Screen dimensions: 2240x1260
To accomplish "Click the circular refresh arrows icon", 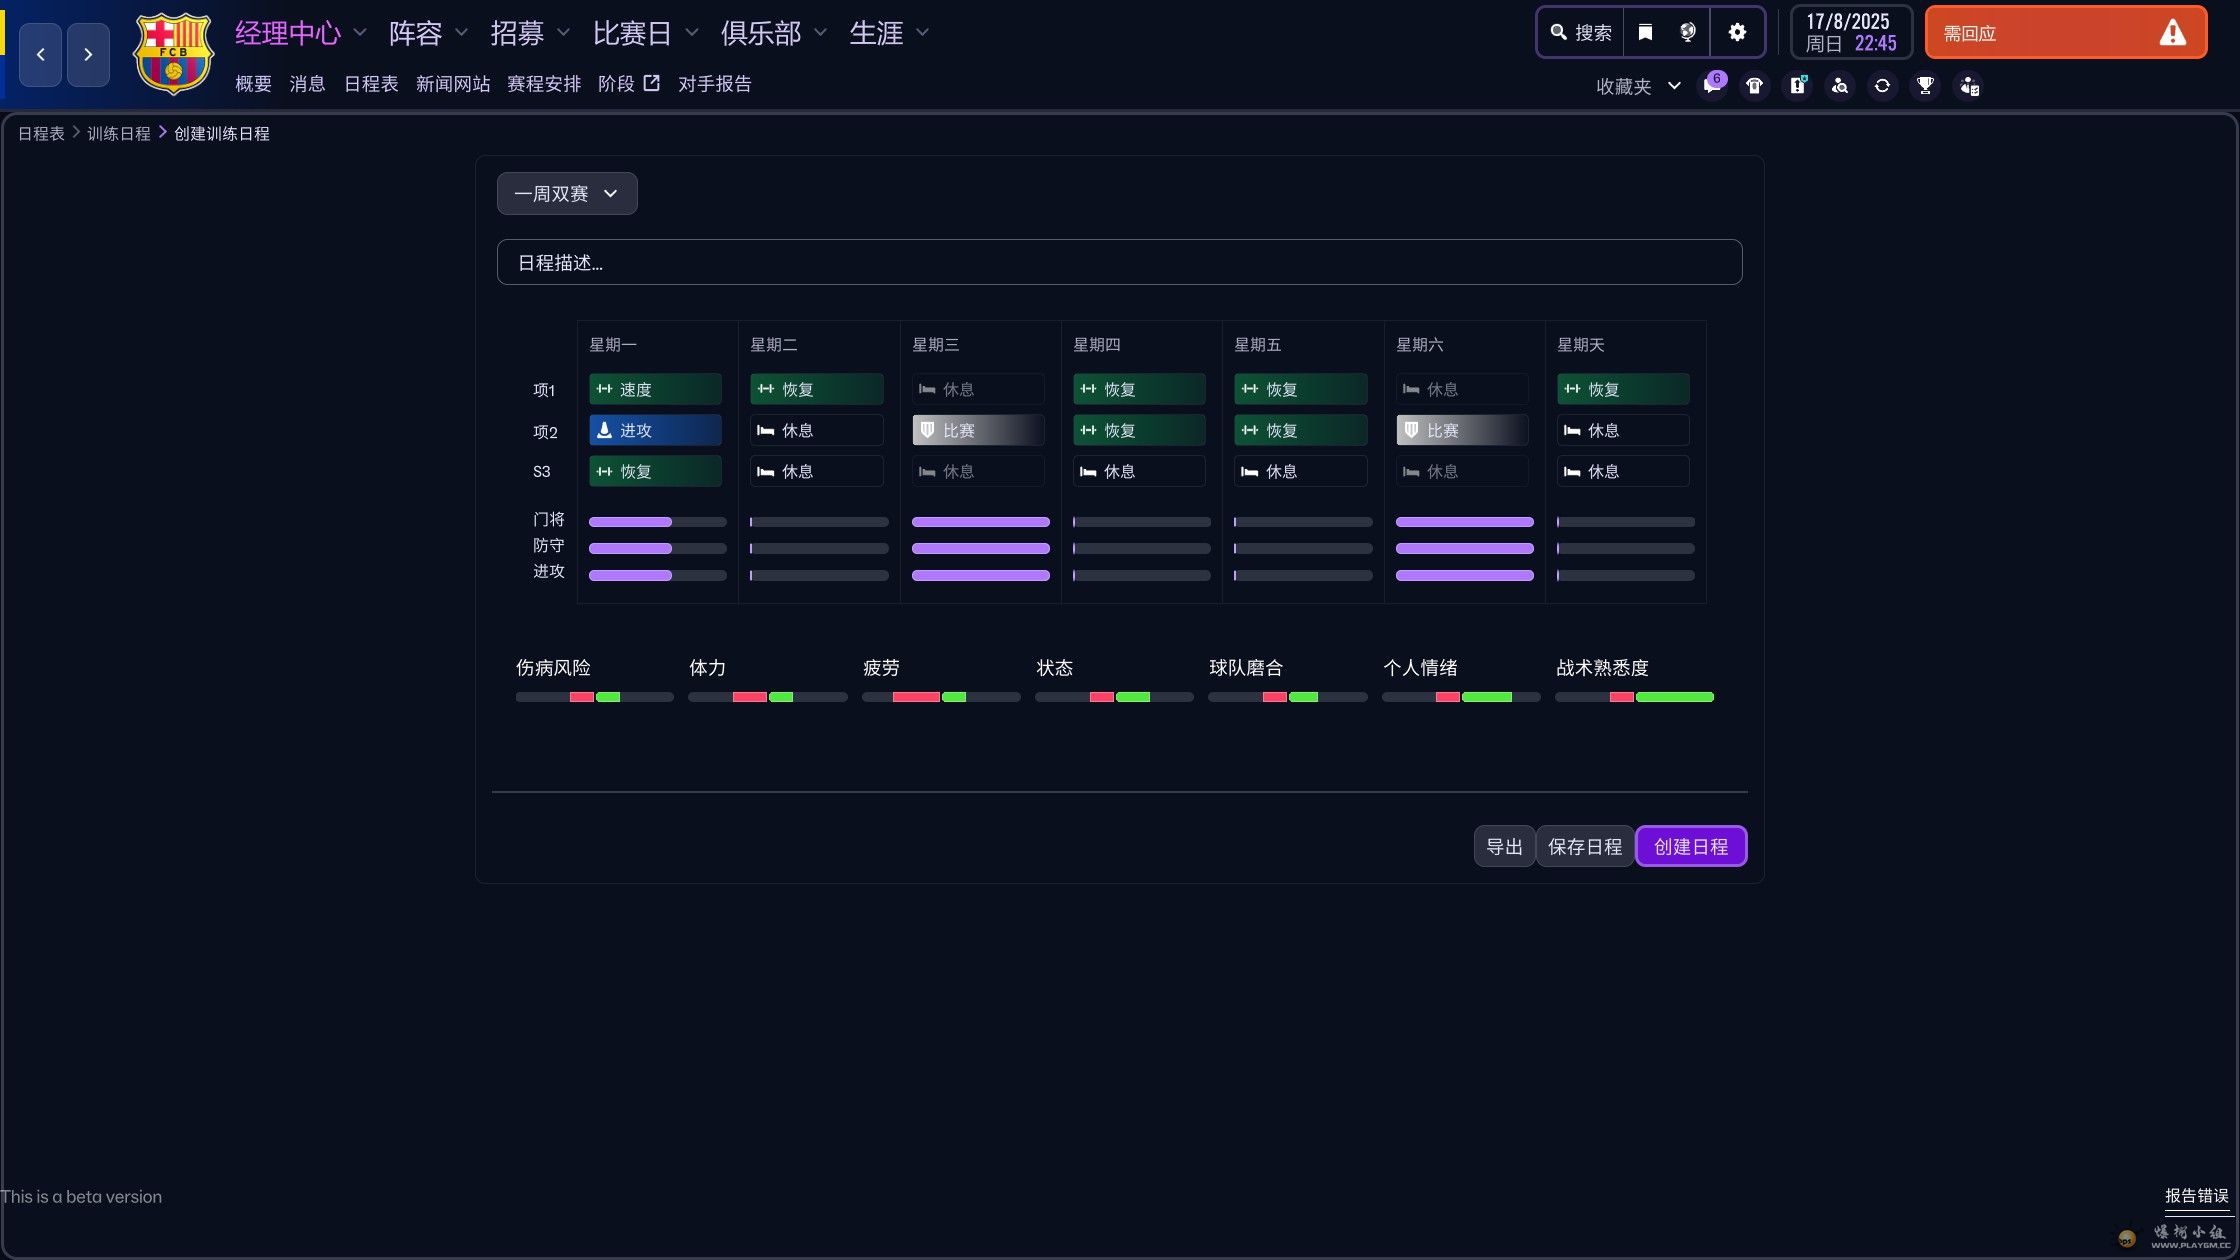I will pos(1882,86).
